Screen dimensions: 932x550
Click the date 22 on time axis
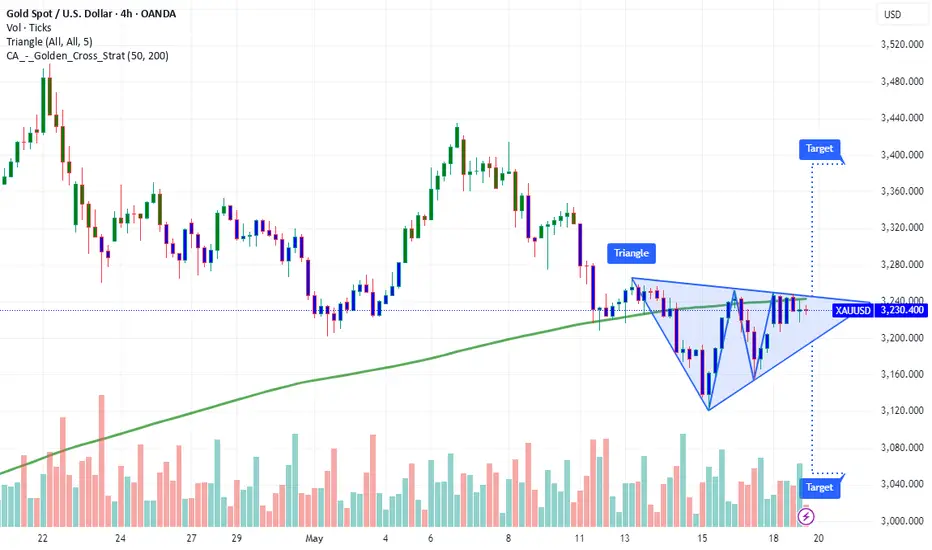point(42,538)
